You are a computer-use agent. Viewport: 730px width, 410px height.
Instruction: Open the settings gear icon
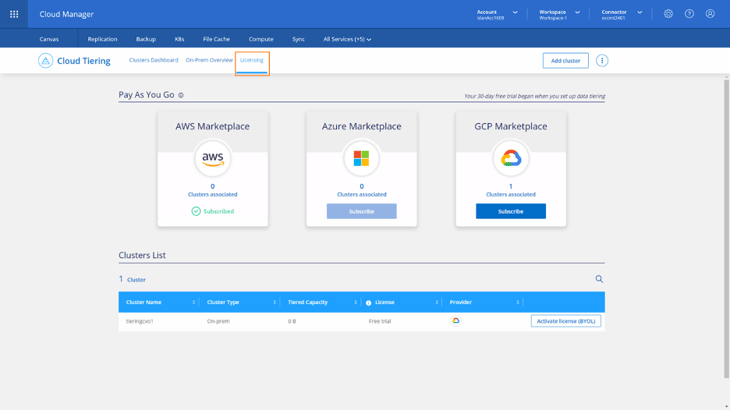[x=668, y=14]
